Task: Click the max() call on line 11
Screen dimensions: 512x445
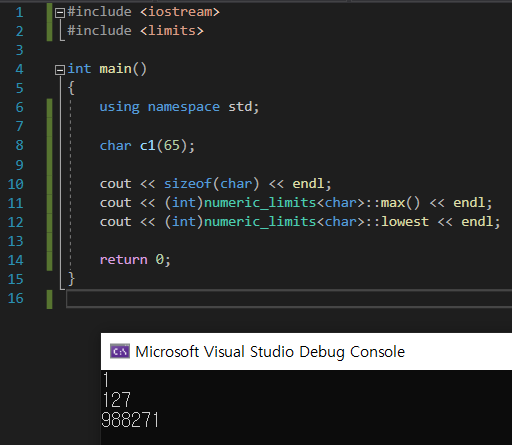Action: click(400, 203)
